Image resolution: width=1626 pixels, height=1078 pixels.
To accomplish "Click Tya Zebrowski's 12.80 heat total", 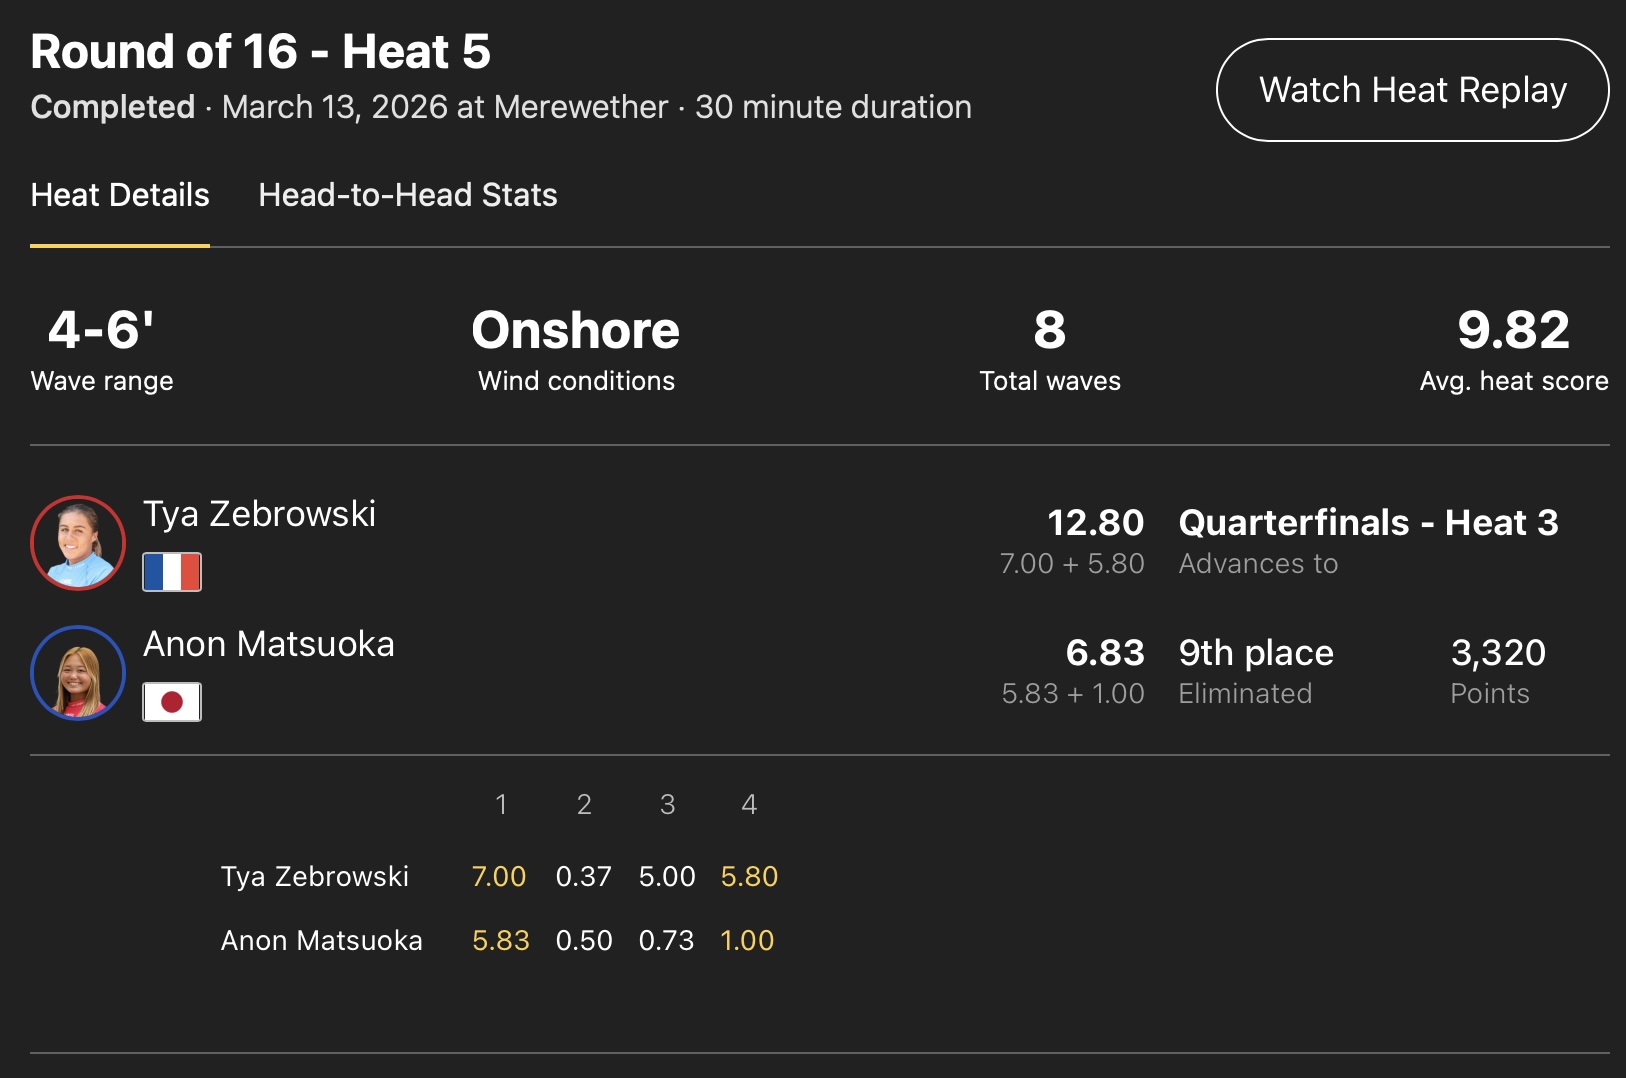I will point(1095,523).
